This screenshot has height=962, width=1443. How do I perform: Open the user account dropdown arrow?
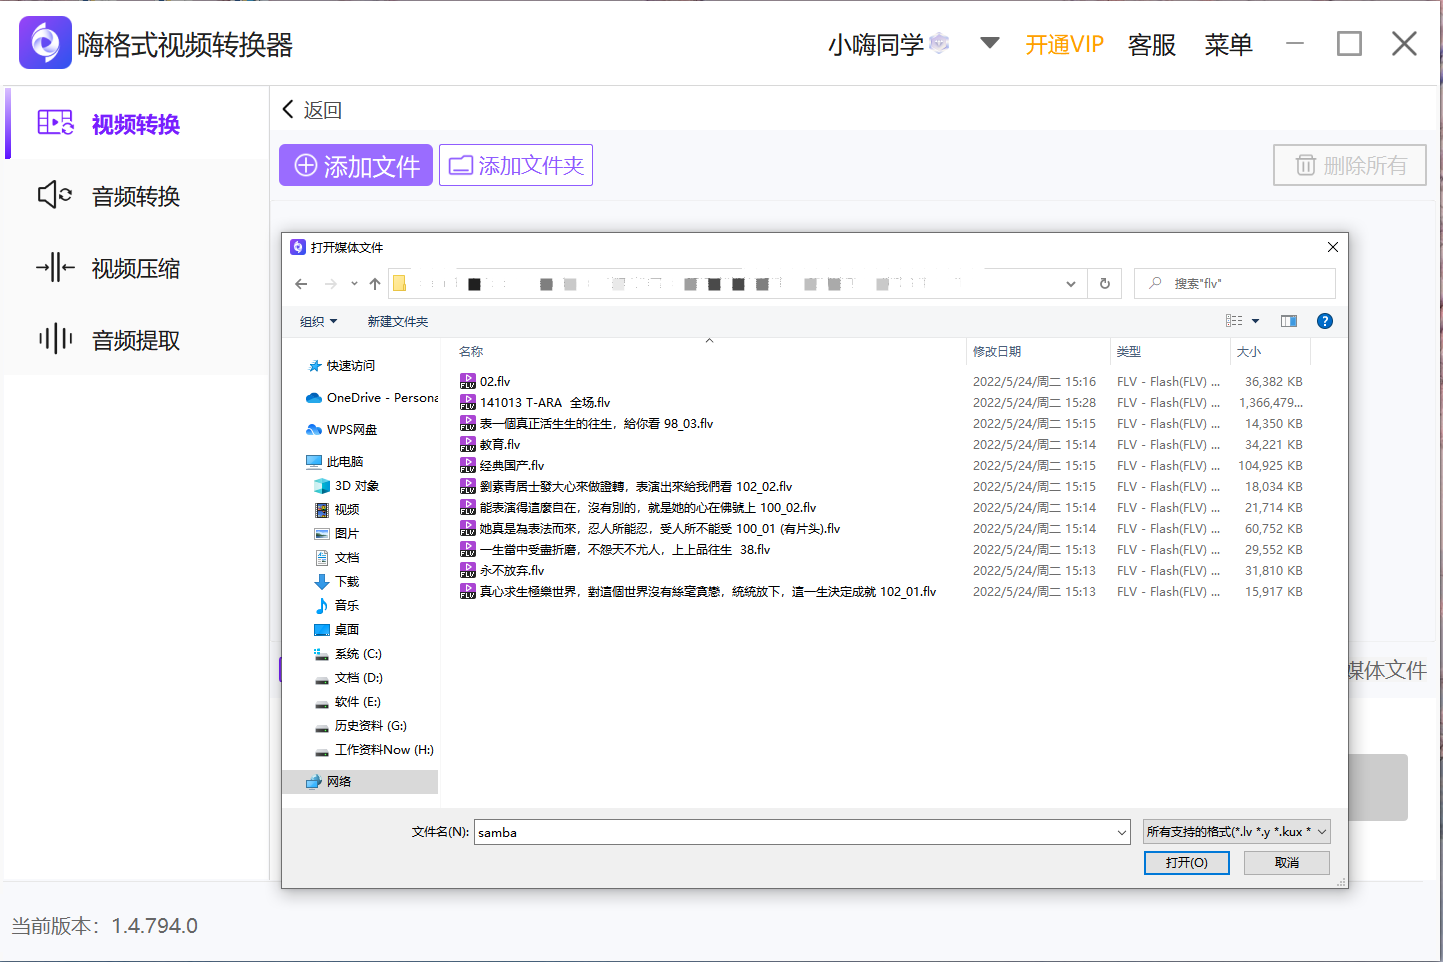pyautogui.click(x=990, y=43)
